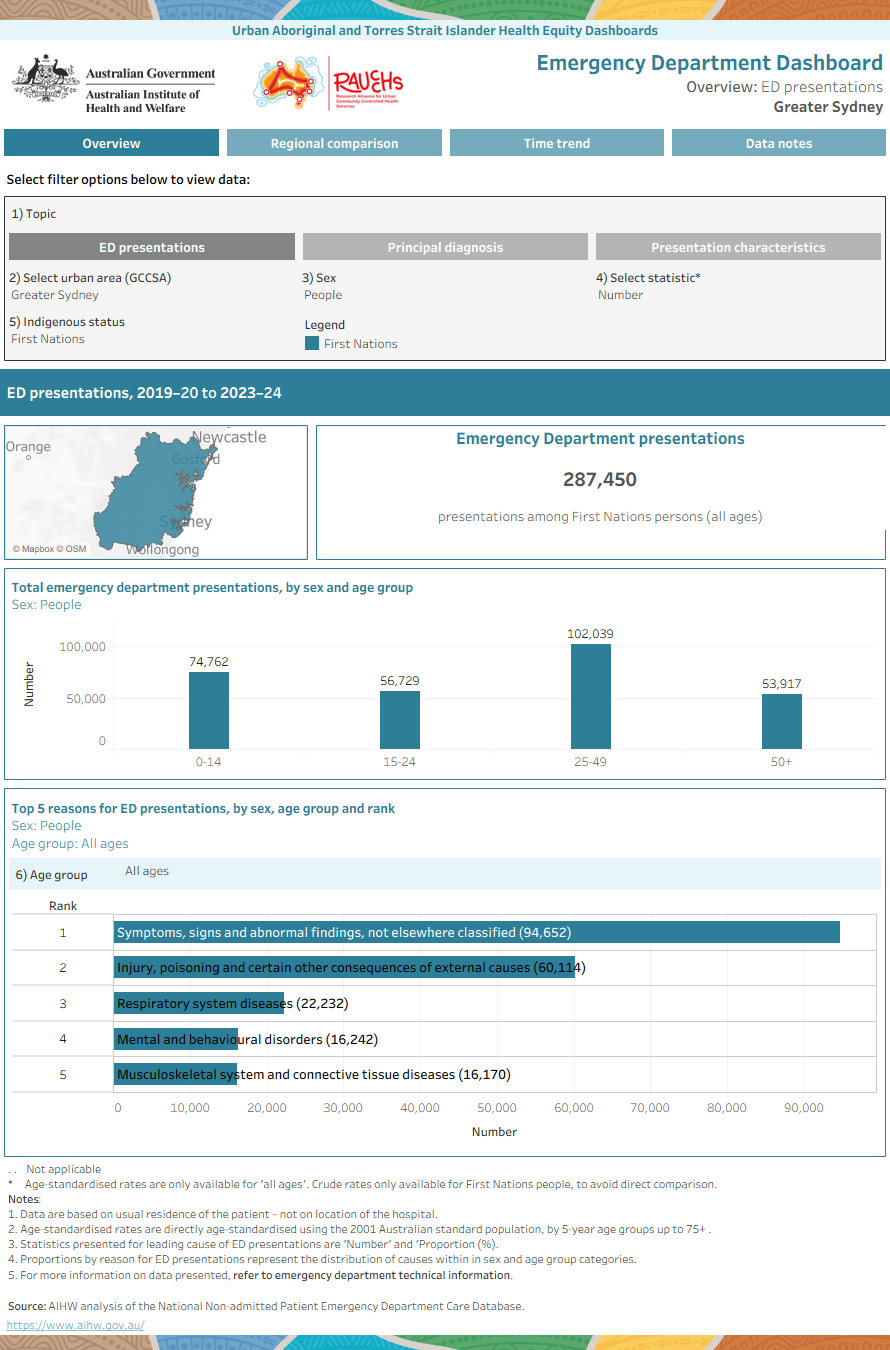Click the Wollongong label on the map
Screen dimensions: 890x1350
coord(162,549)
